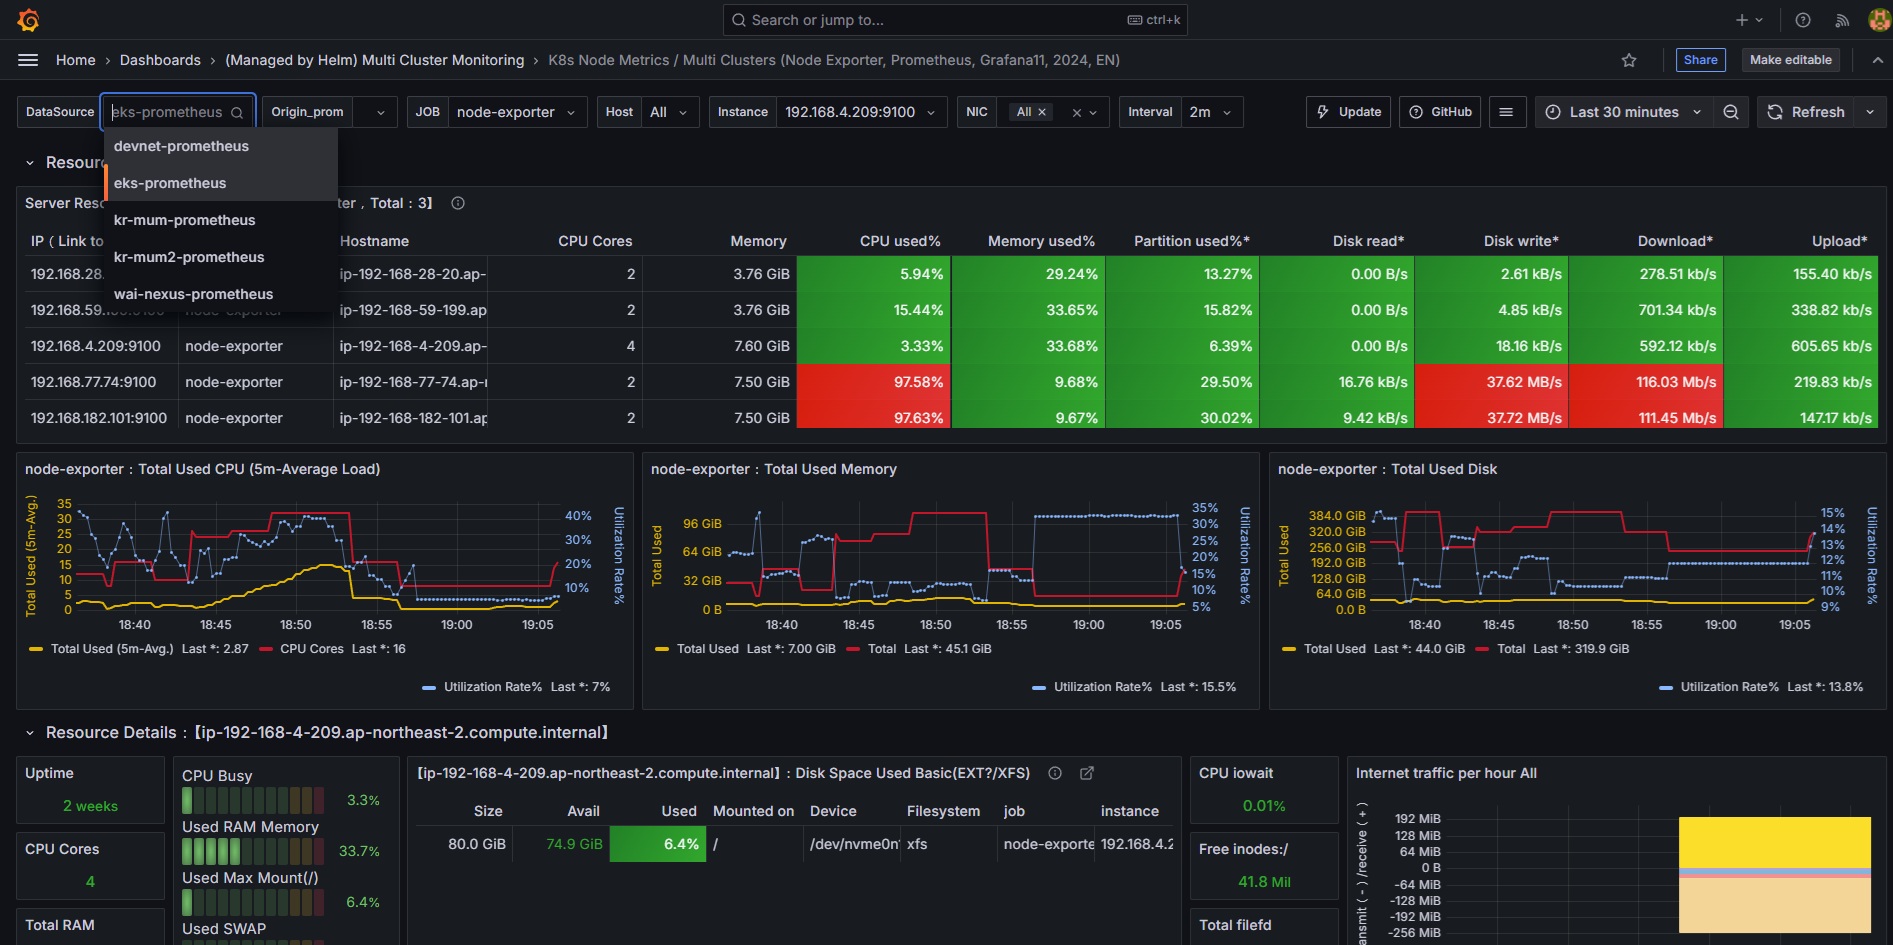
Task: Click the magnifier icon in DataSource field
Action: (x=237, y=113)
